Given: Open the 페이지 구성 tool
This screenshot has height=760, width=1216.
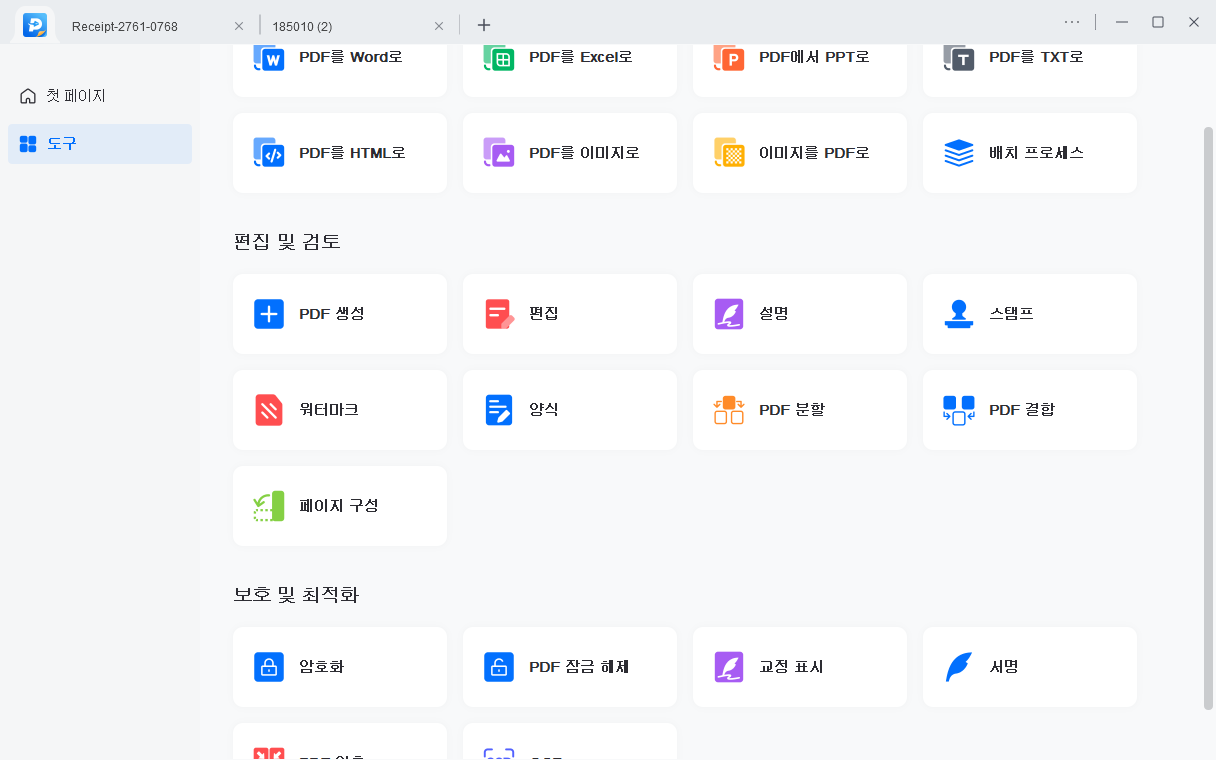Looking at the screenshot, I should click(x=340, y=505).
